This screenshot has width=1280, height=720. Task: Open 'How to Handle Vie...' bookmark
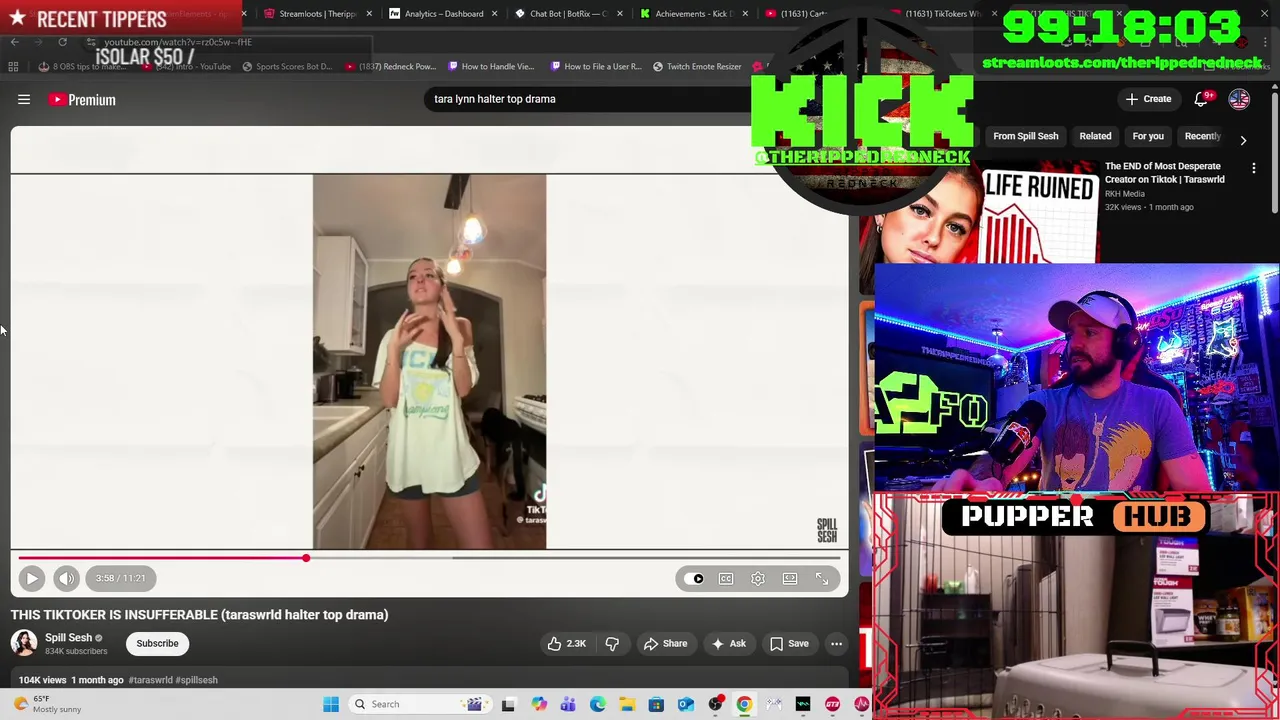(x=490, y=67)
